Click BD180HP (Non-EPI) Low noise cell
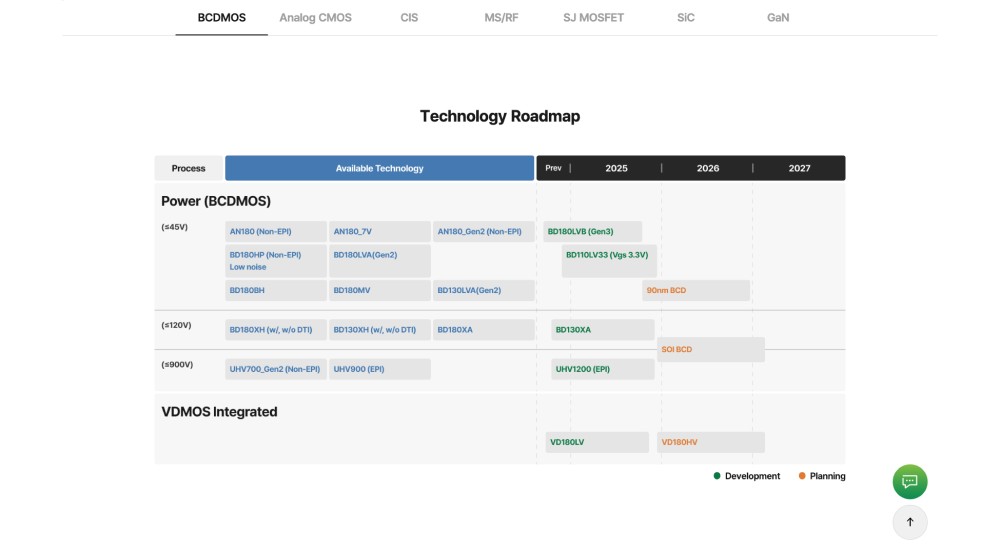Screen dimensions: 1000x550 [x=276, y=261]
